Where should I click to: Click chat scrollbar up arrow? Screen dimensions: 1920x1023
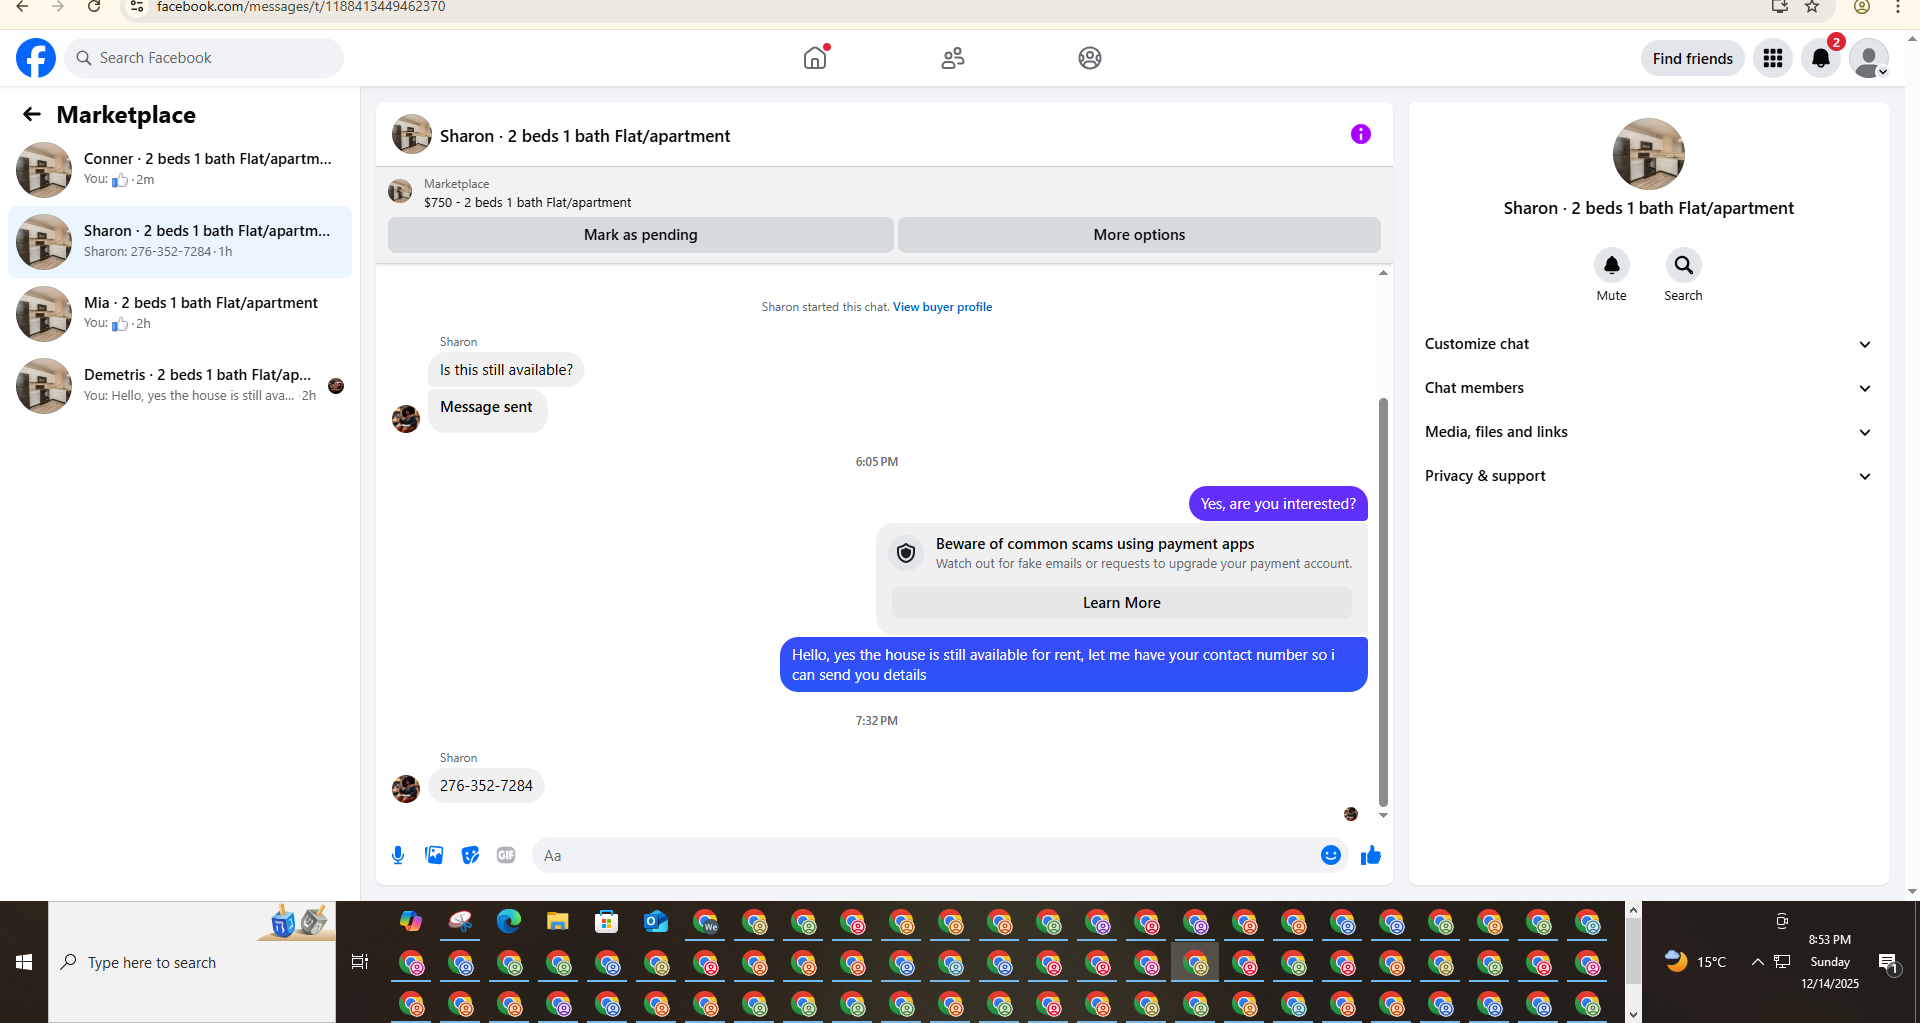(1383, 272)
